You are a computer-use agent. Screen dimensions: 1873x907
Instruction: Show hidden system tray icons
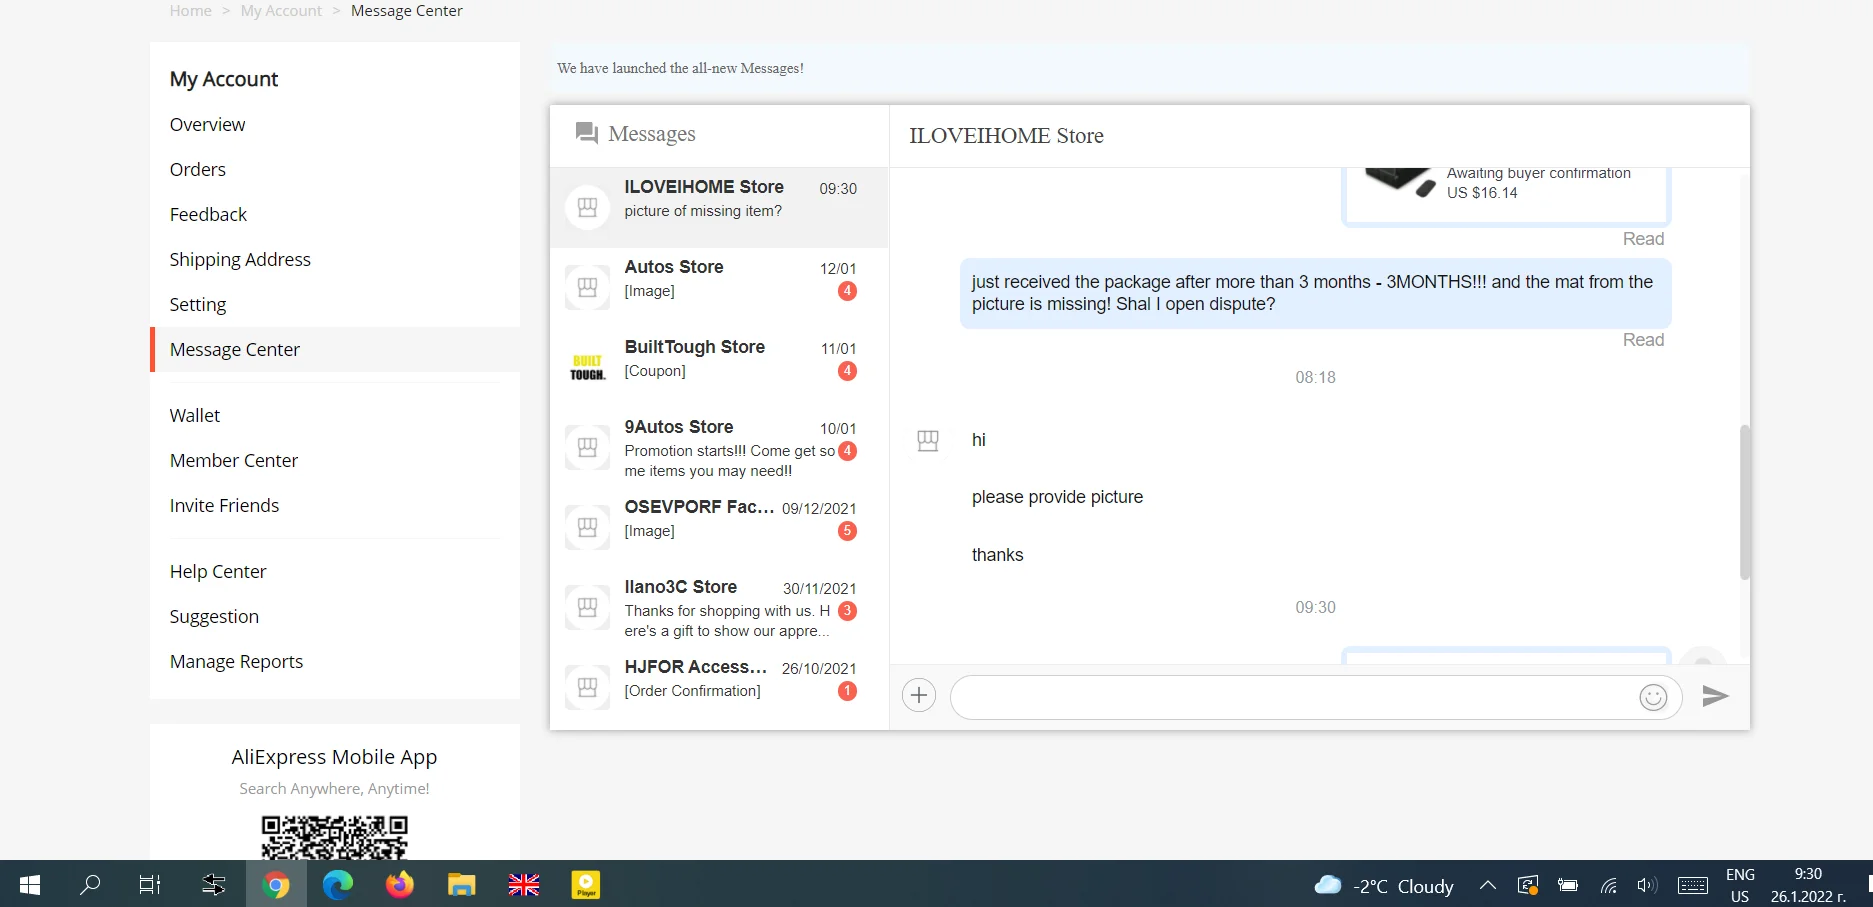[x=1488, y=885]
